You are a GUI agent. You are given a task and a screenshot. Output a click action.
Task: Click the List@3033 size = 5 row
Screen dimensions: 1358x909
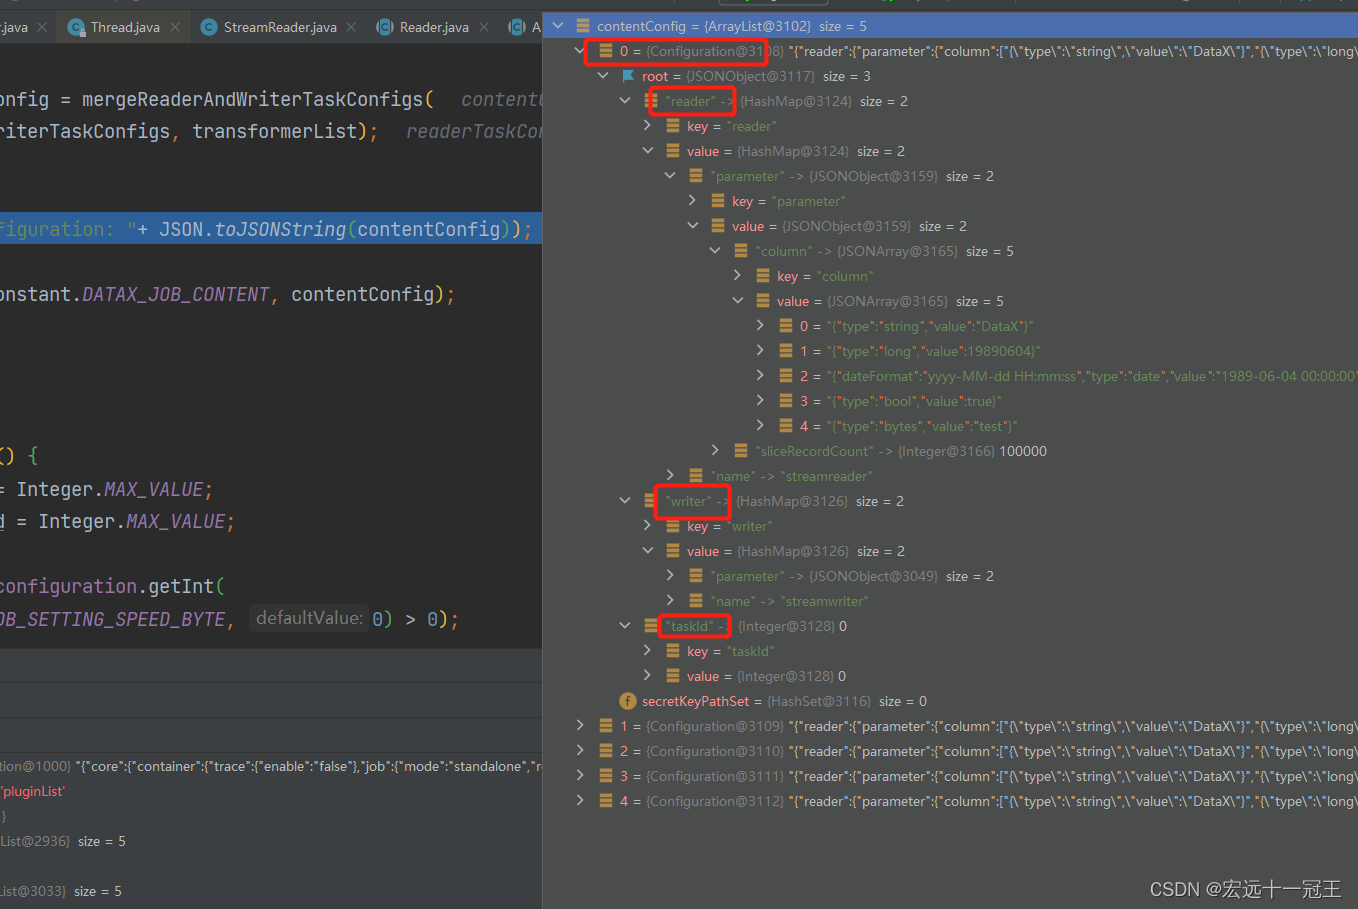(x=61, y=891)
